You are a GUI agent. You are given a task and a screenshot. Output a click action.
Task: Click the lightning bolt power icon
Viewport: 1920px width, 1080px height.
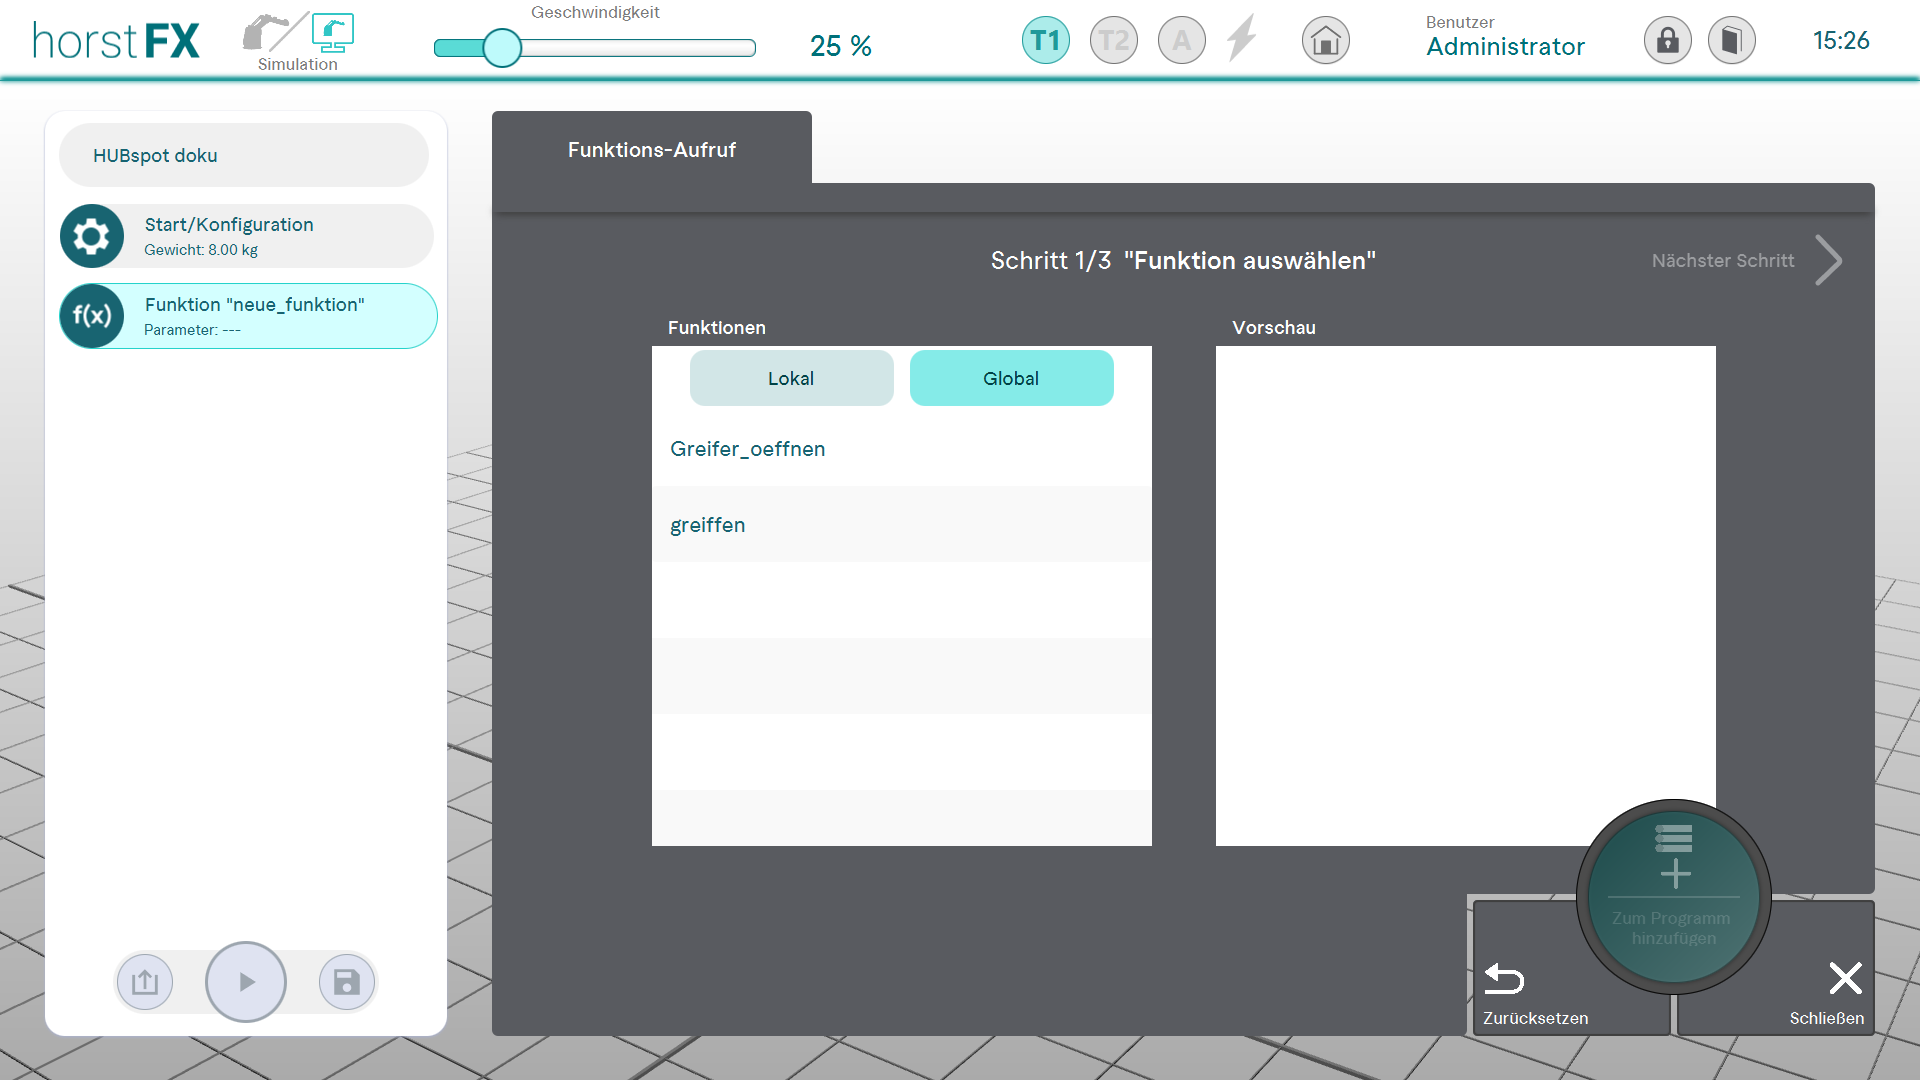(x=1242, y=39)
